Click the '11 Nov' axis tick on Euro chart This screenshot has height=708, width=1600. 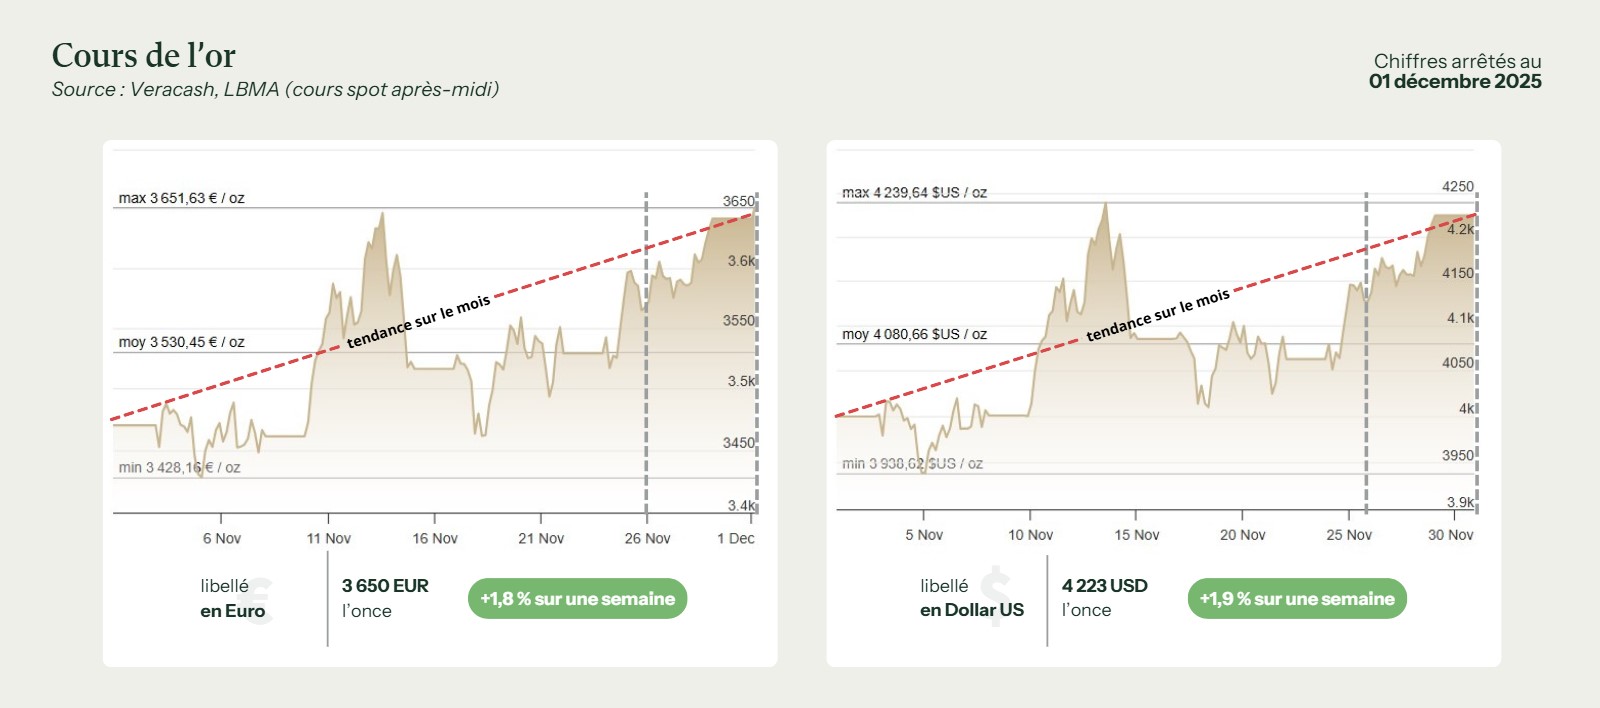pos(329,538)
